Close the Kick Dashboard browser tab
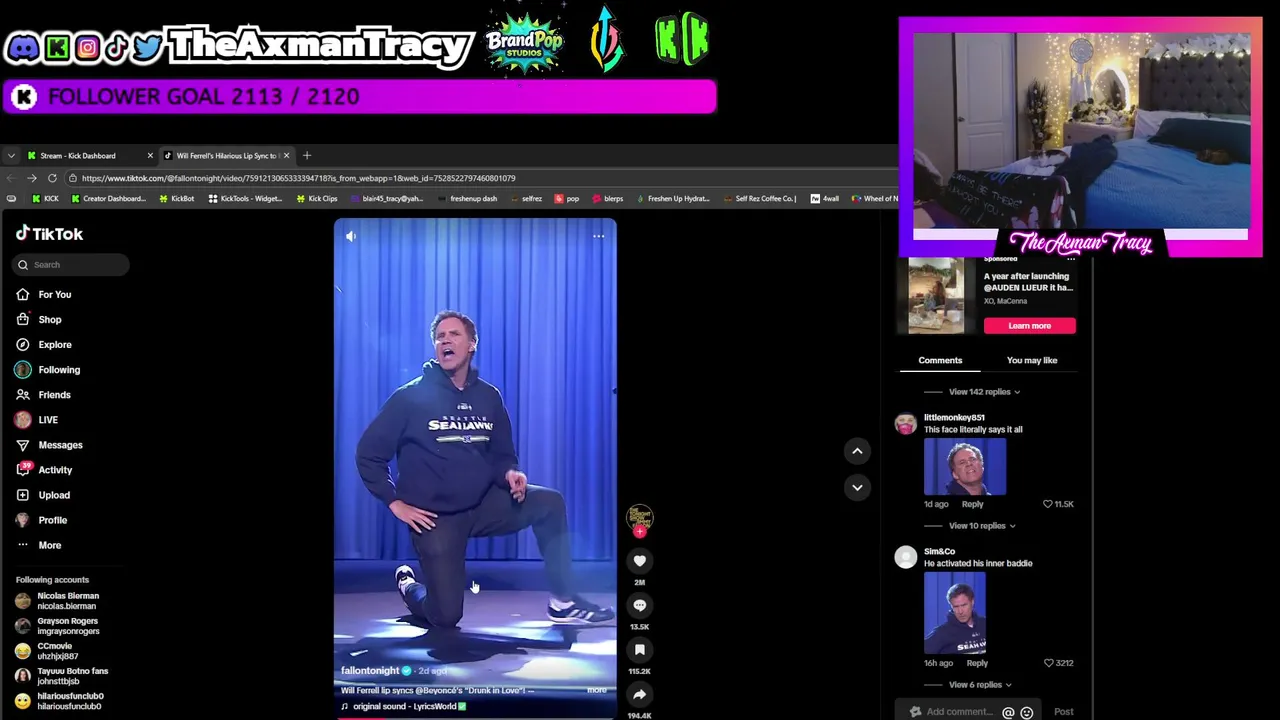 point(150,156)
